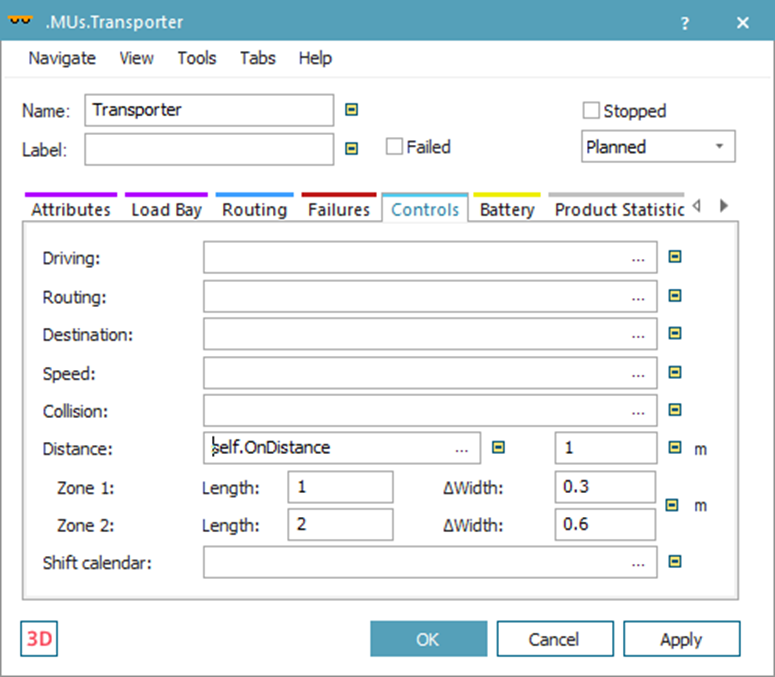Click the Cancel button
The height and width of the screenshot is (677, 775).
(554, 639)
